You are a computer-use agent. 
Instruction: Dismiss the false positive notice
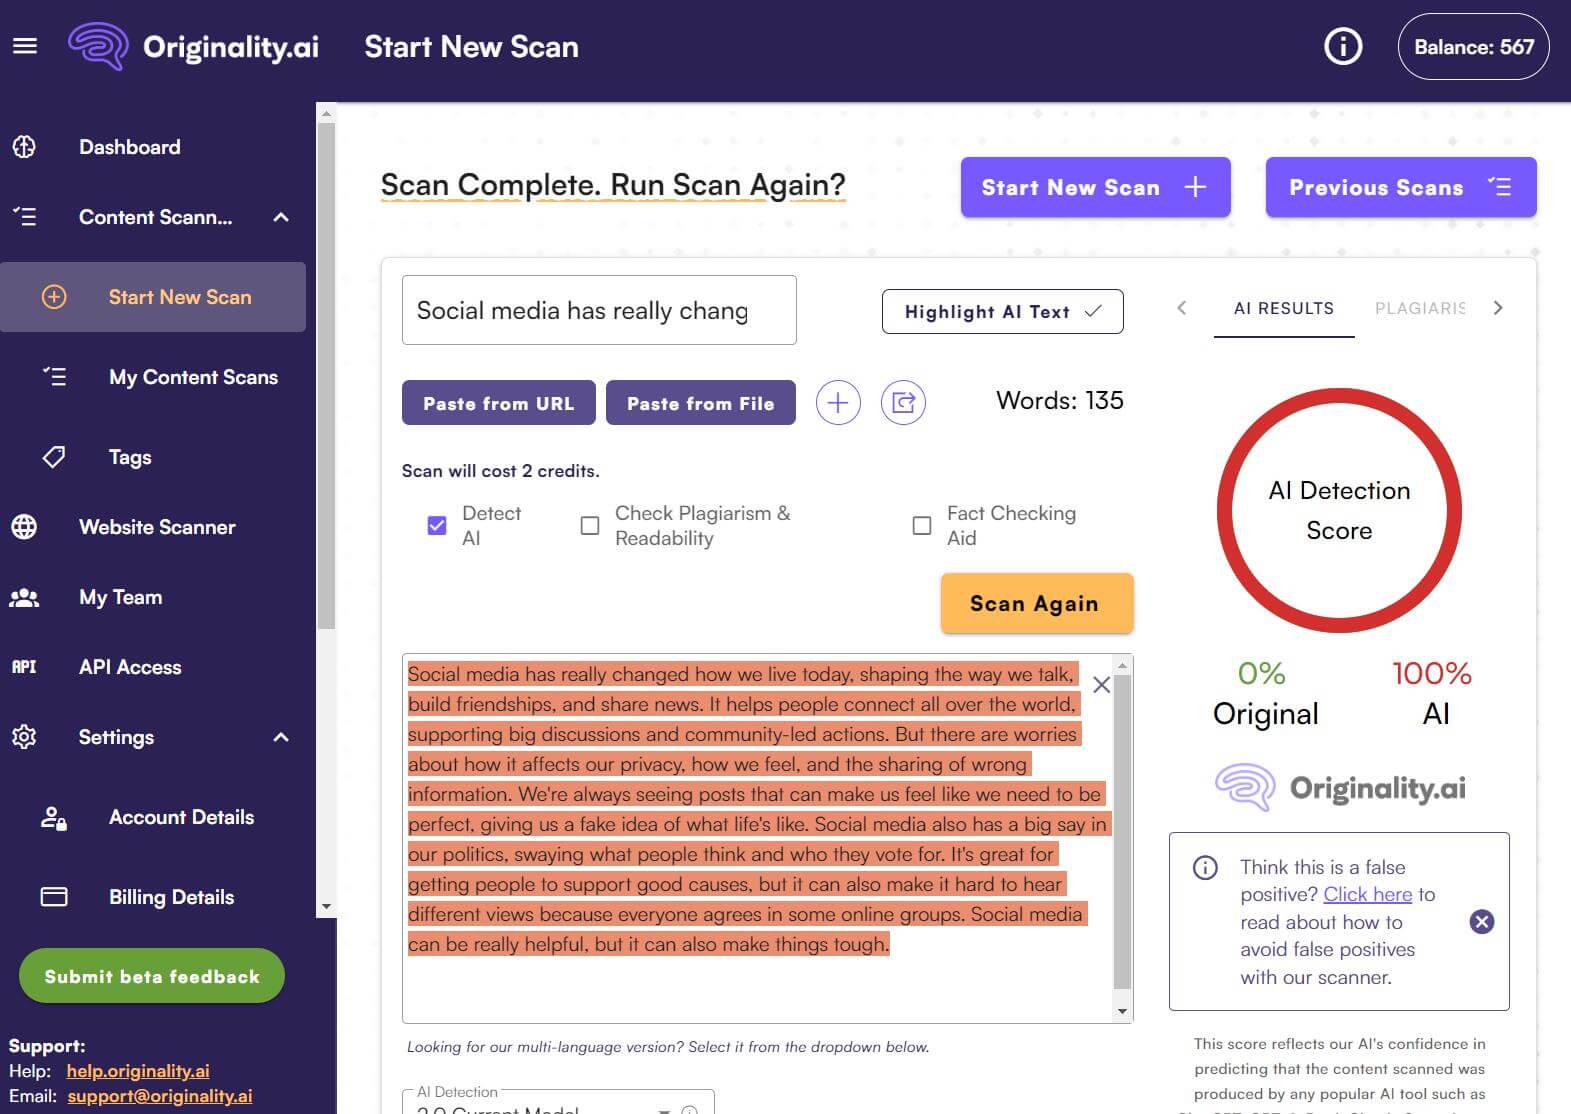(1481, 922)
